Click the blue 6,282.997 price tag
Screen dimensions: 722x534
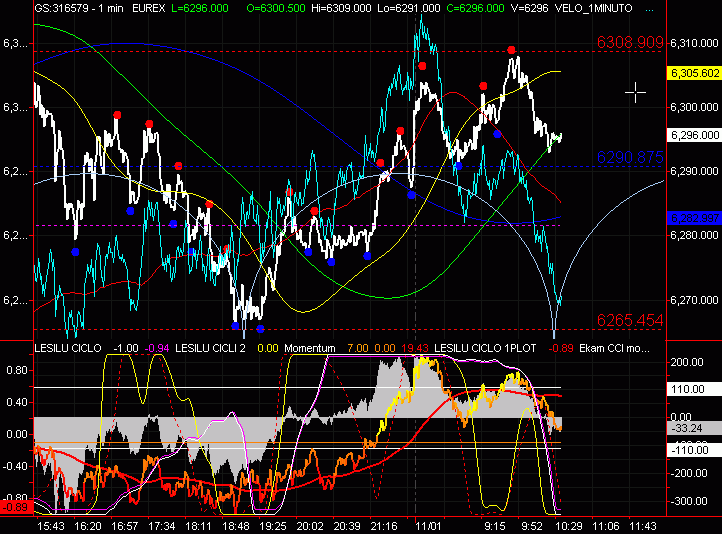[x=694, y=218]
